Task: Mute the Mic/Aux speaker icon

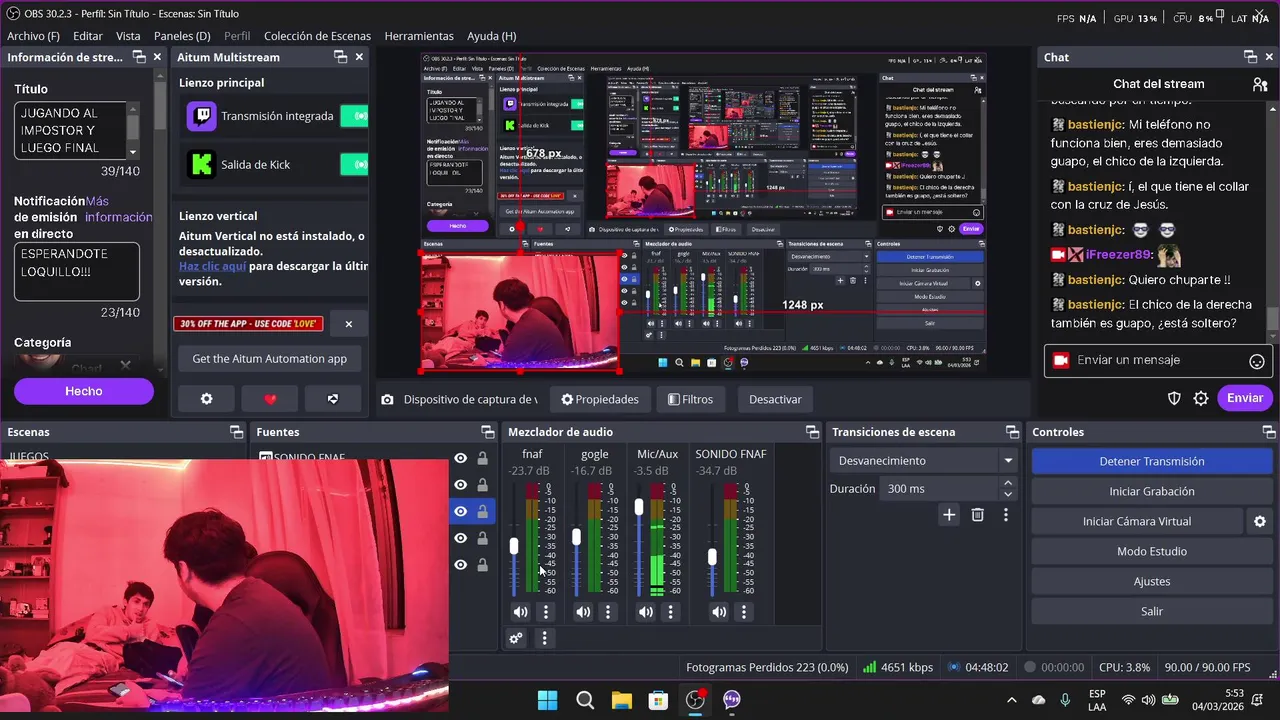Action: coord(646,612)
